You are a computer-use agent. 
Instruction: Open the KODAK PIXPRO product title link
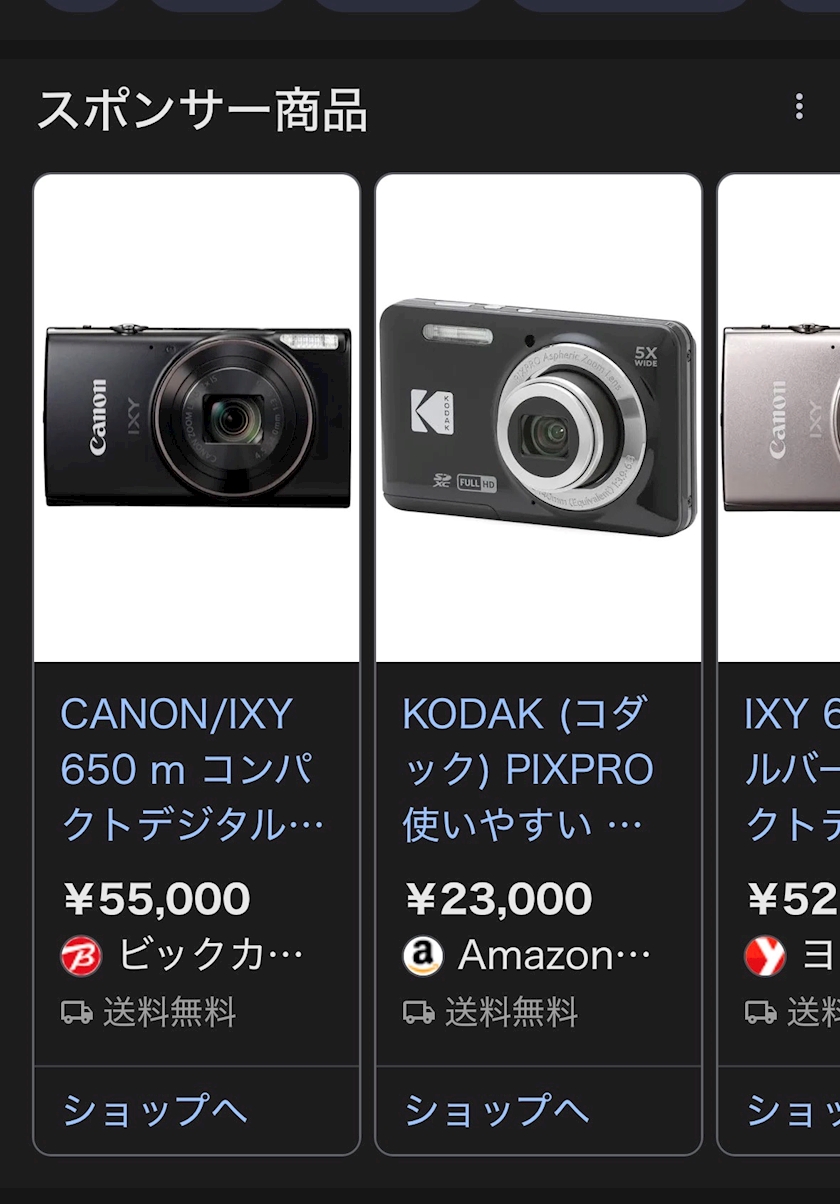pyautogui.click(x=528, y=769)
